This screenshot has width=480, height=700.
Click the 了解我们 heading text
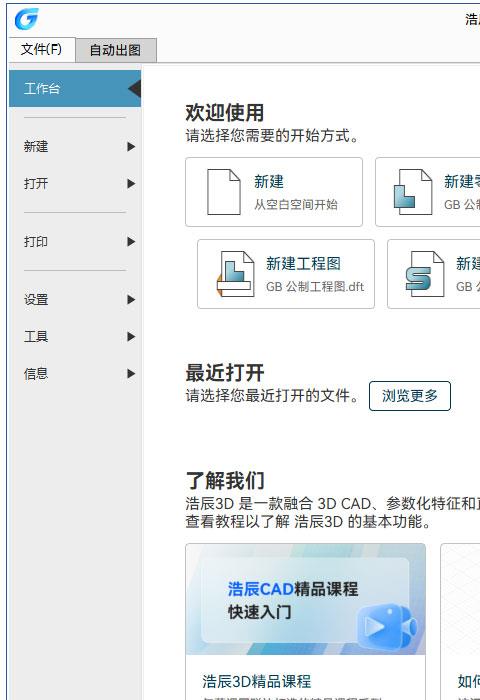(225, 481)
